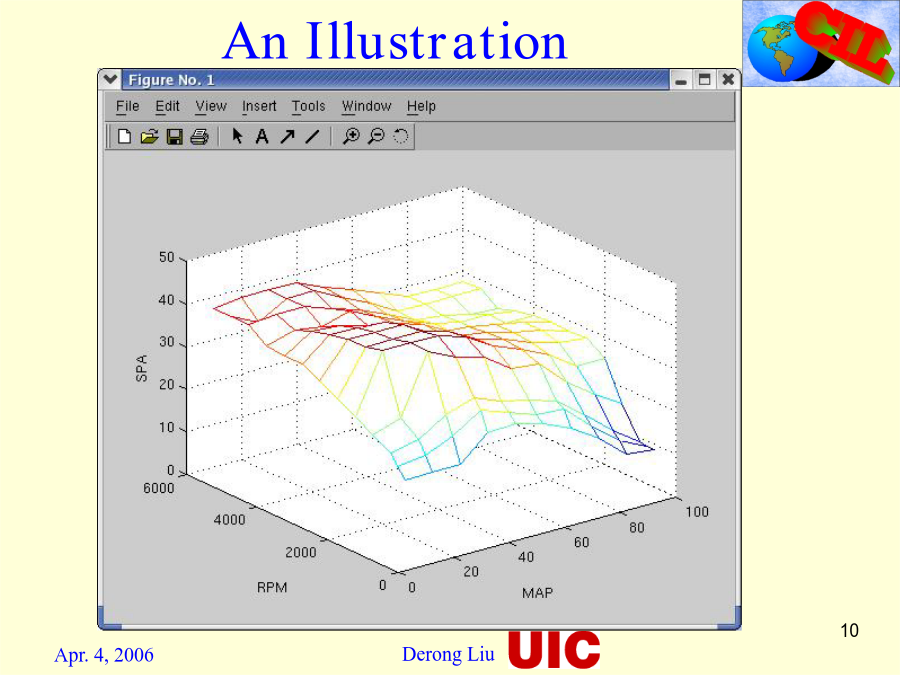Click the 6000 tick label on RPM axis
The width and height of the screenshot is (900, 675).
[158, 488]
